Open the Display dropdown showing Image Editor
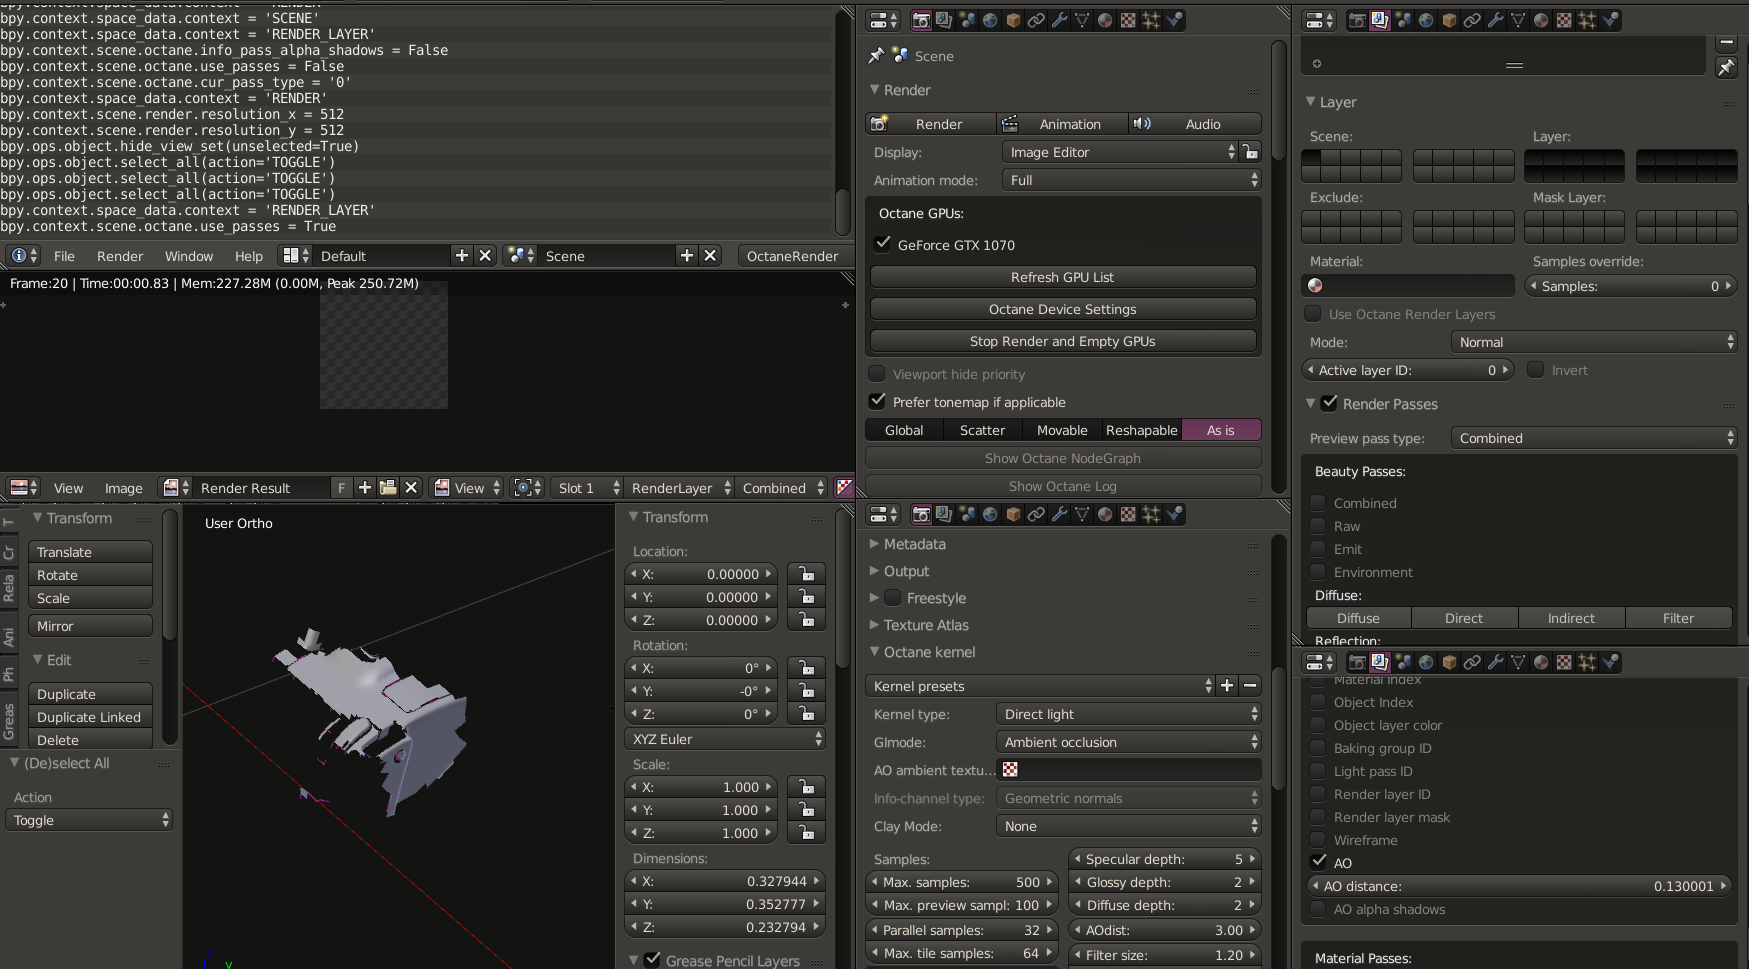Viewport: 1749px width, 969px height. coord(1120,152)
